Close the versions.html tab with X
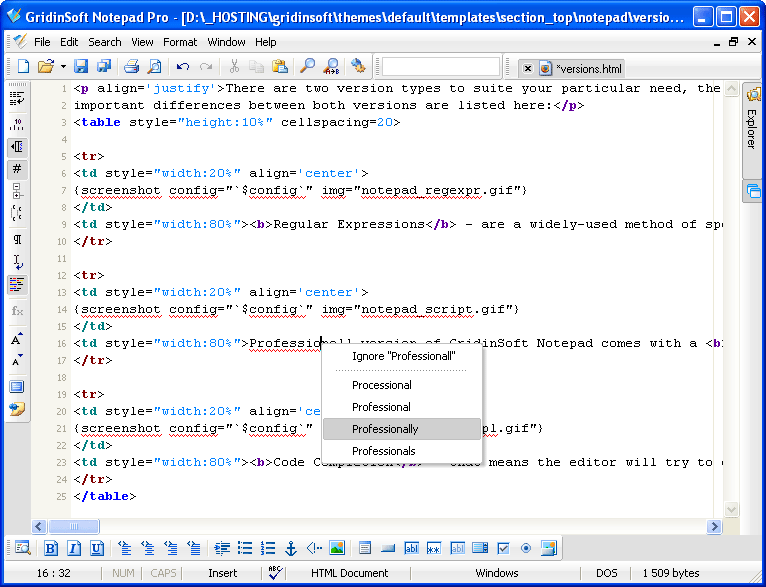The width and height of the screenshot is (766, 587). point(528,69)
